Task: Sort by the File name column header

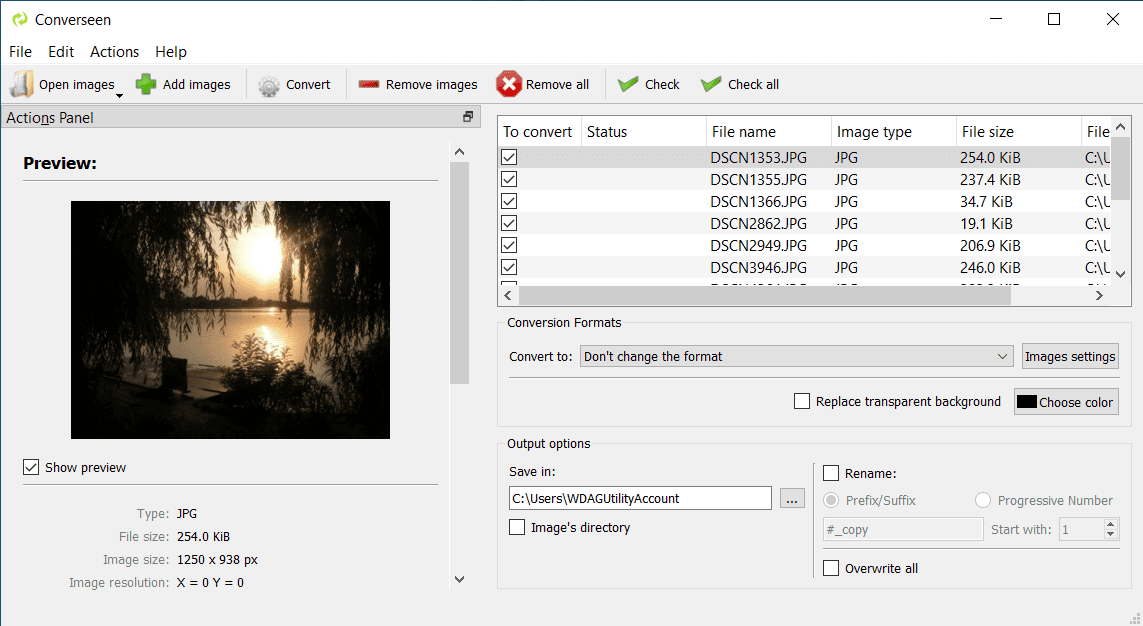Action: [768, 132]
